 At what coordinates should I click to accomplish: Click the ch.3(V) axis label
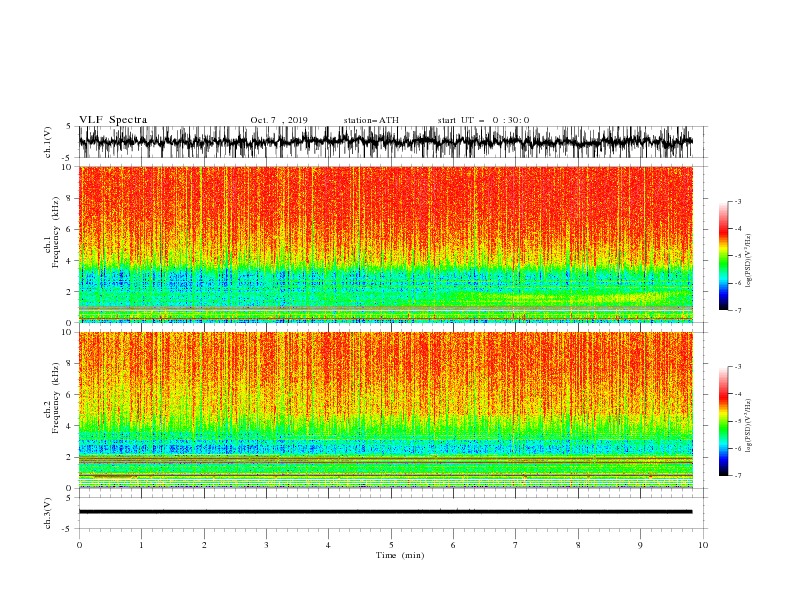point(48,513)
